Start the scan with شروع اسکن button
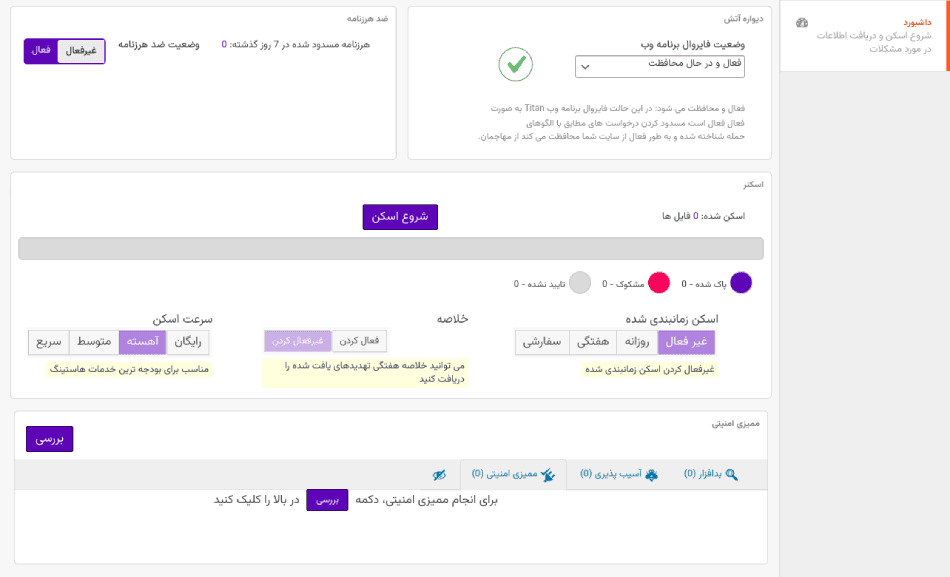Screen dimensions: 950x577 400,217
